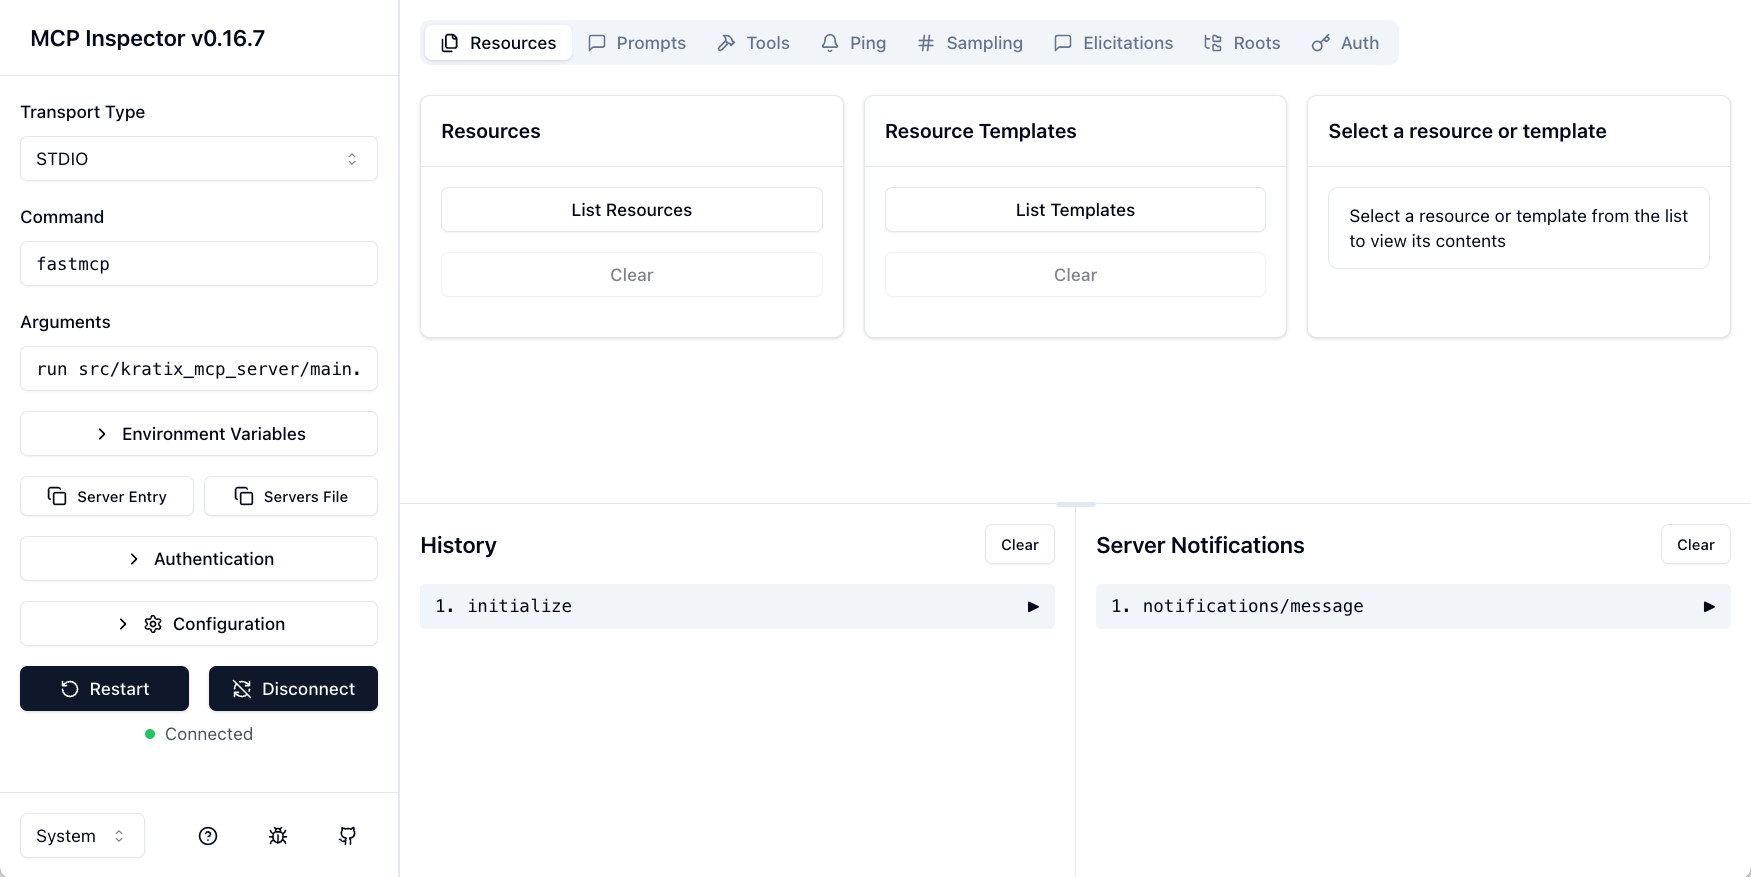Expand the Authentication section

[x=199, y=559]
